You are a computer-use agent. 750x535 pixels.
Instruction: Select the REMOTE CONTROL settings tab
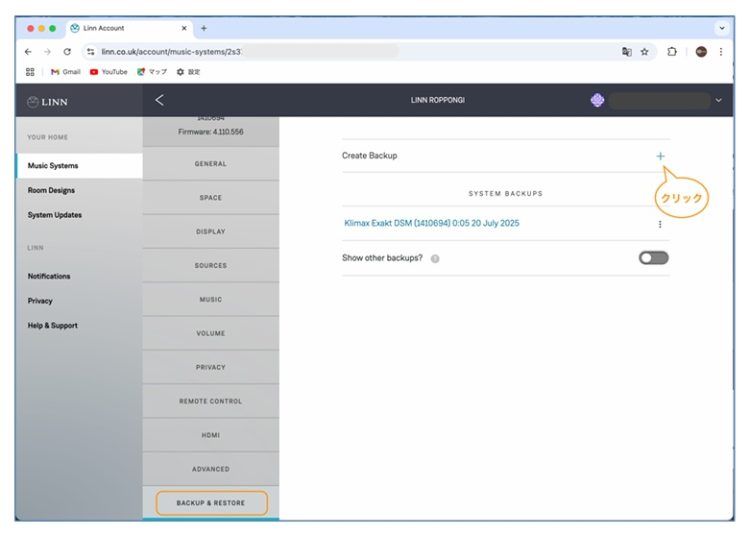click(210, 401)
